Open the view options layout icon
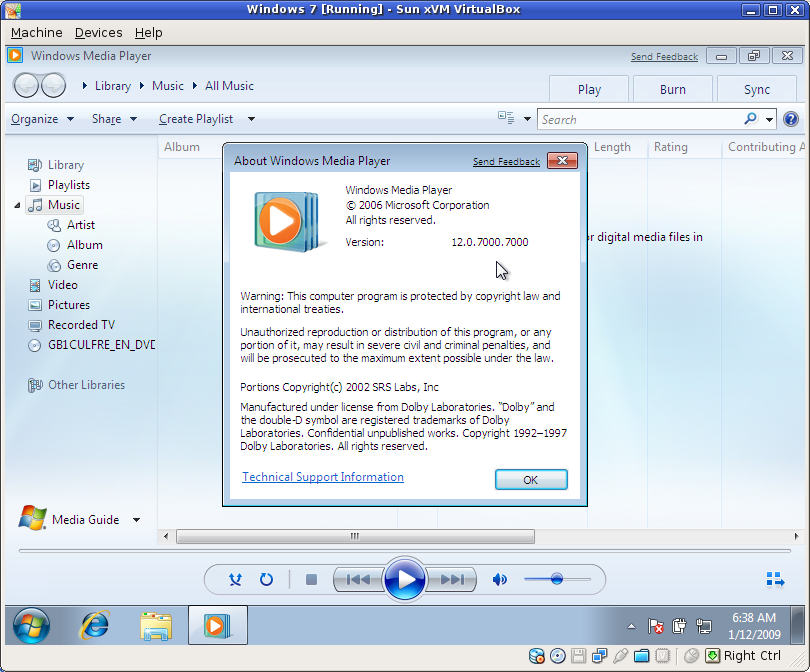Viewport: 810px width, 672px height. point(506,118)
